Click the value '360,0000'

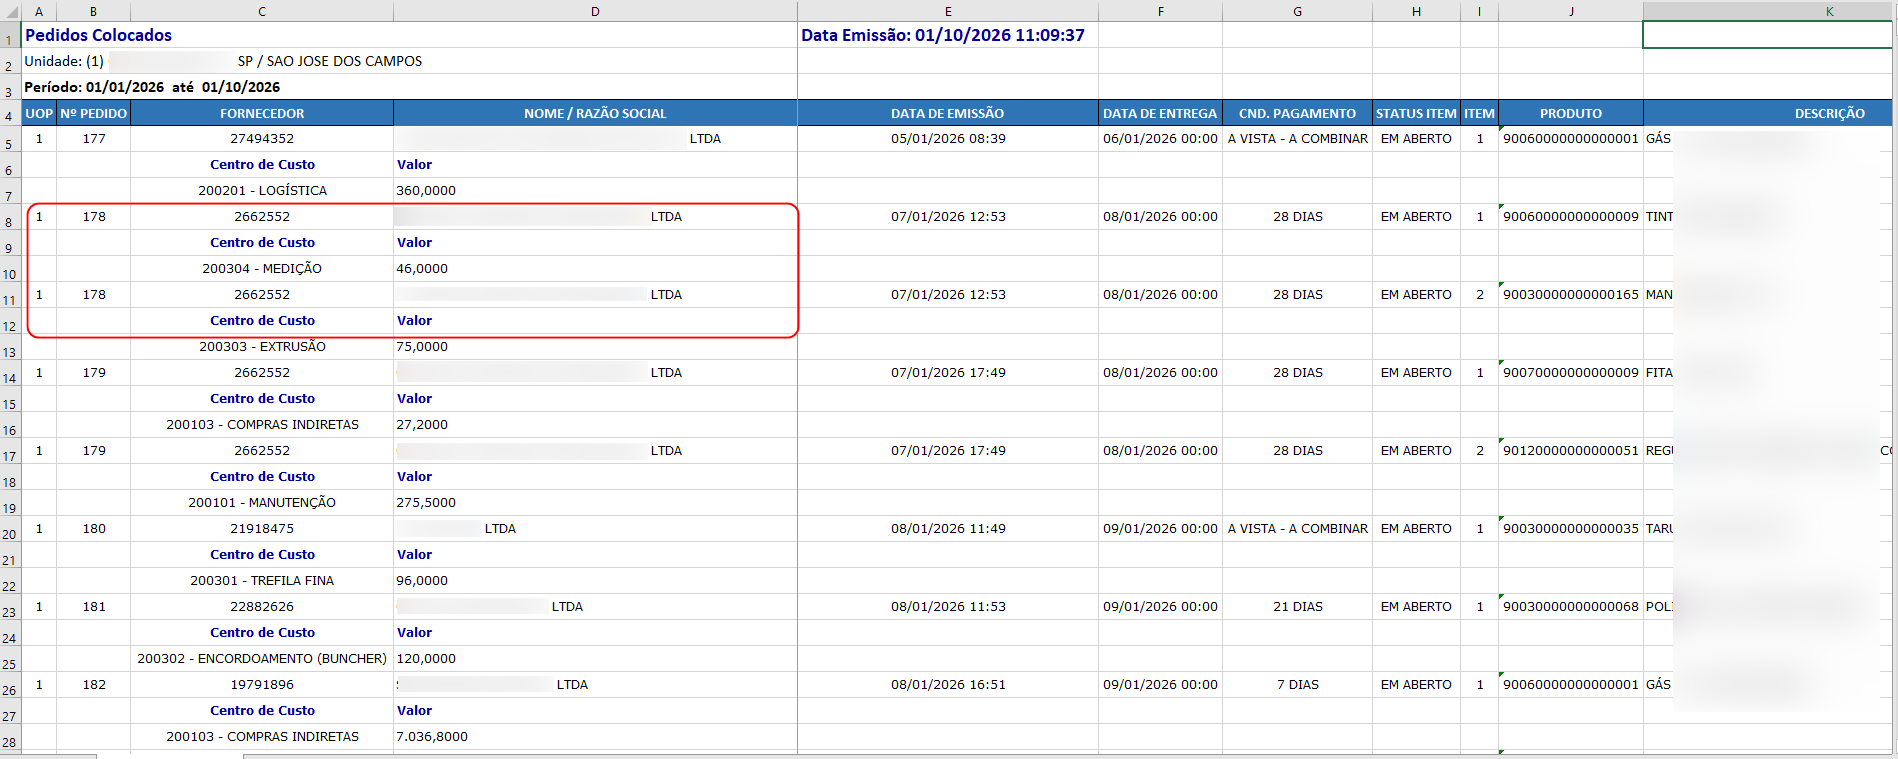[x=426, y=191]
